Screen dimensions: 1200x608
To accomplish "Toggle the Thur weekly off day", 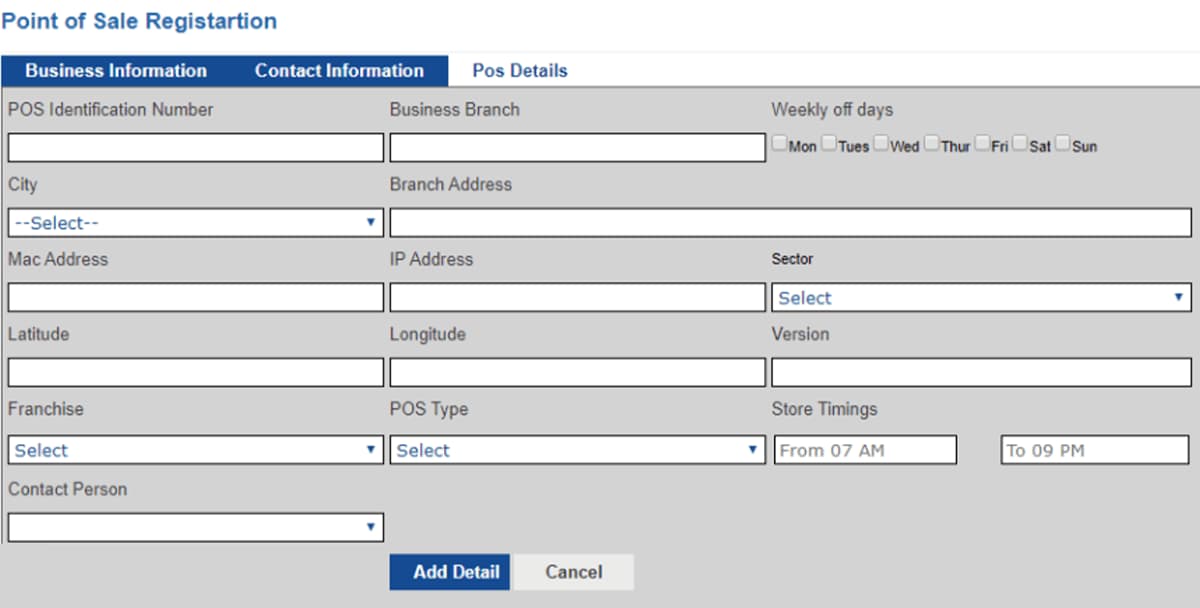I will 931,142.
